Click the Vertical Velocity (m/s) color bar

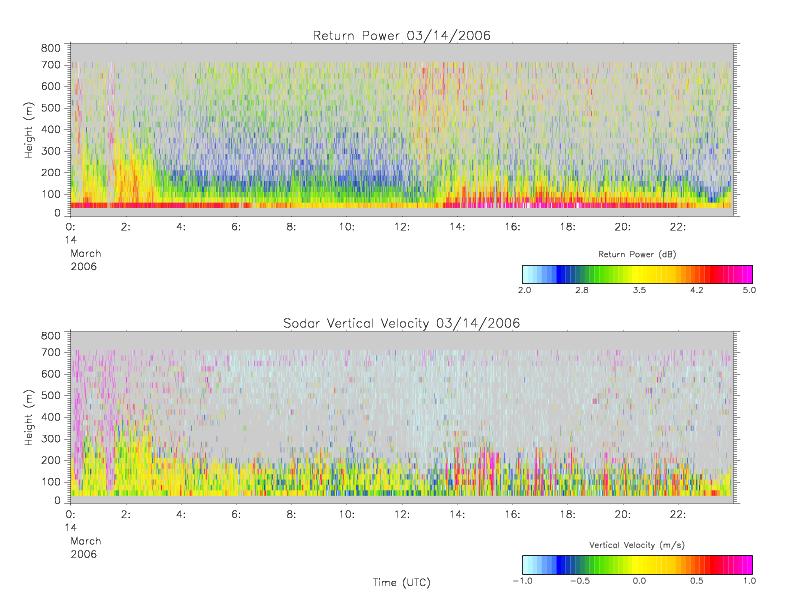tap(637, 565)
